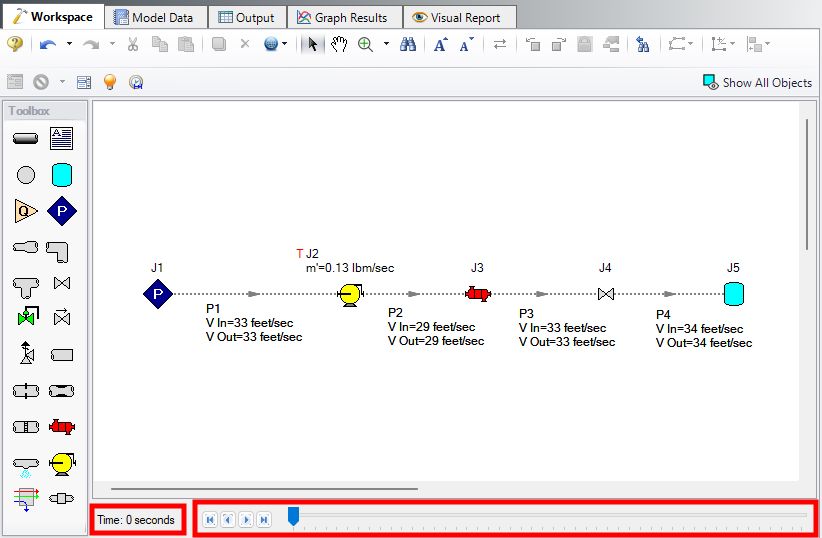Click the reverse direction arrows icon
The height and width of the screenshot is (538, 822).
500,44
